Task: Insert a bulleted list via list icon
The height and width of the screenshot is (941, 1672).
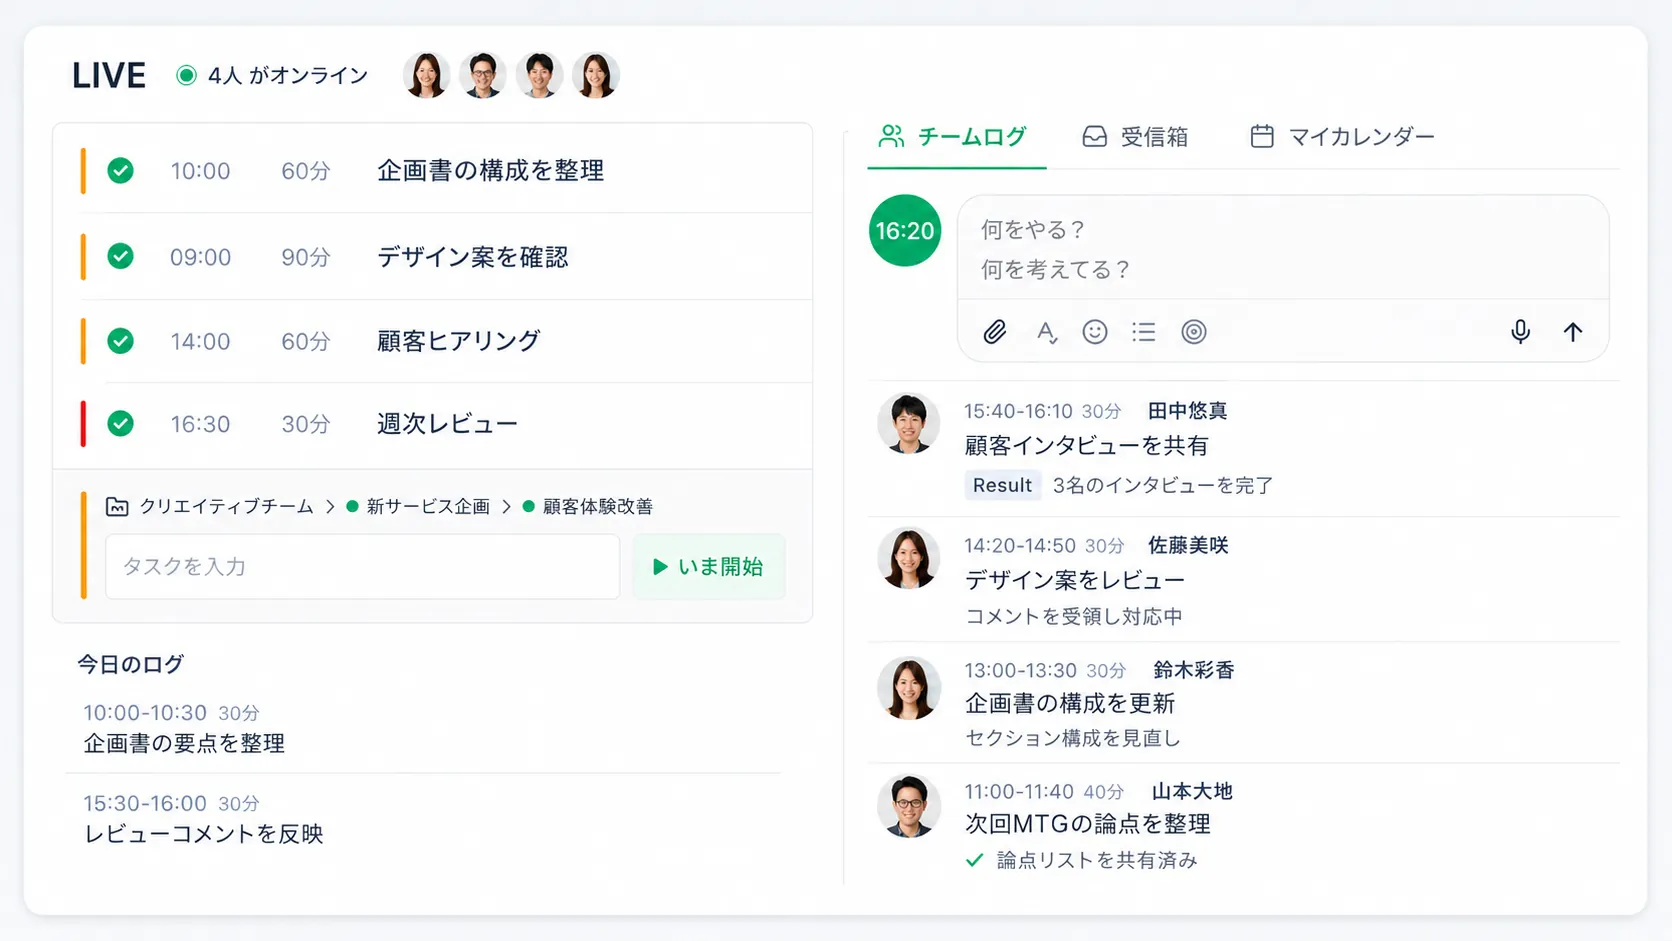Action: click(1144, 332)
